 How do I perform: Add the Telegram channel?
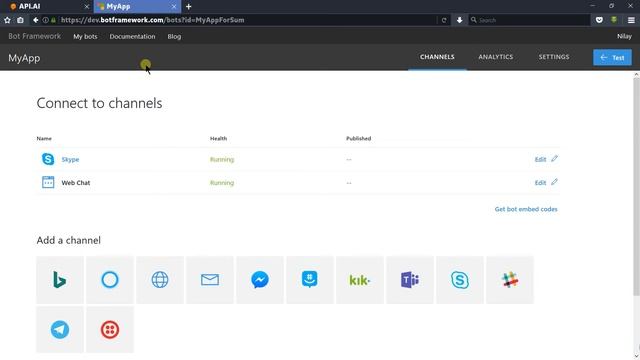point(60,329)
